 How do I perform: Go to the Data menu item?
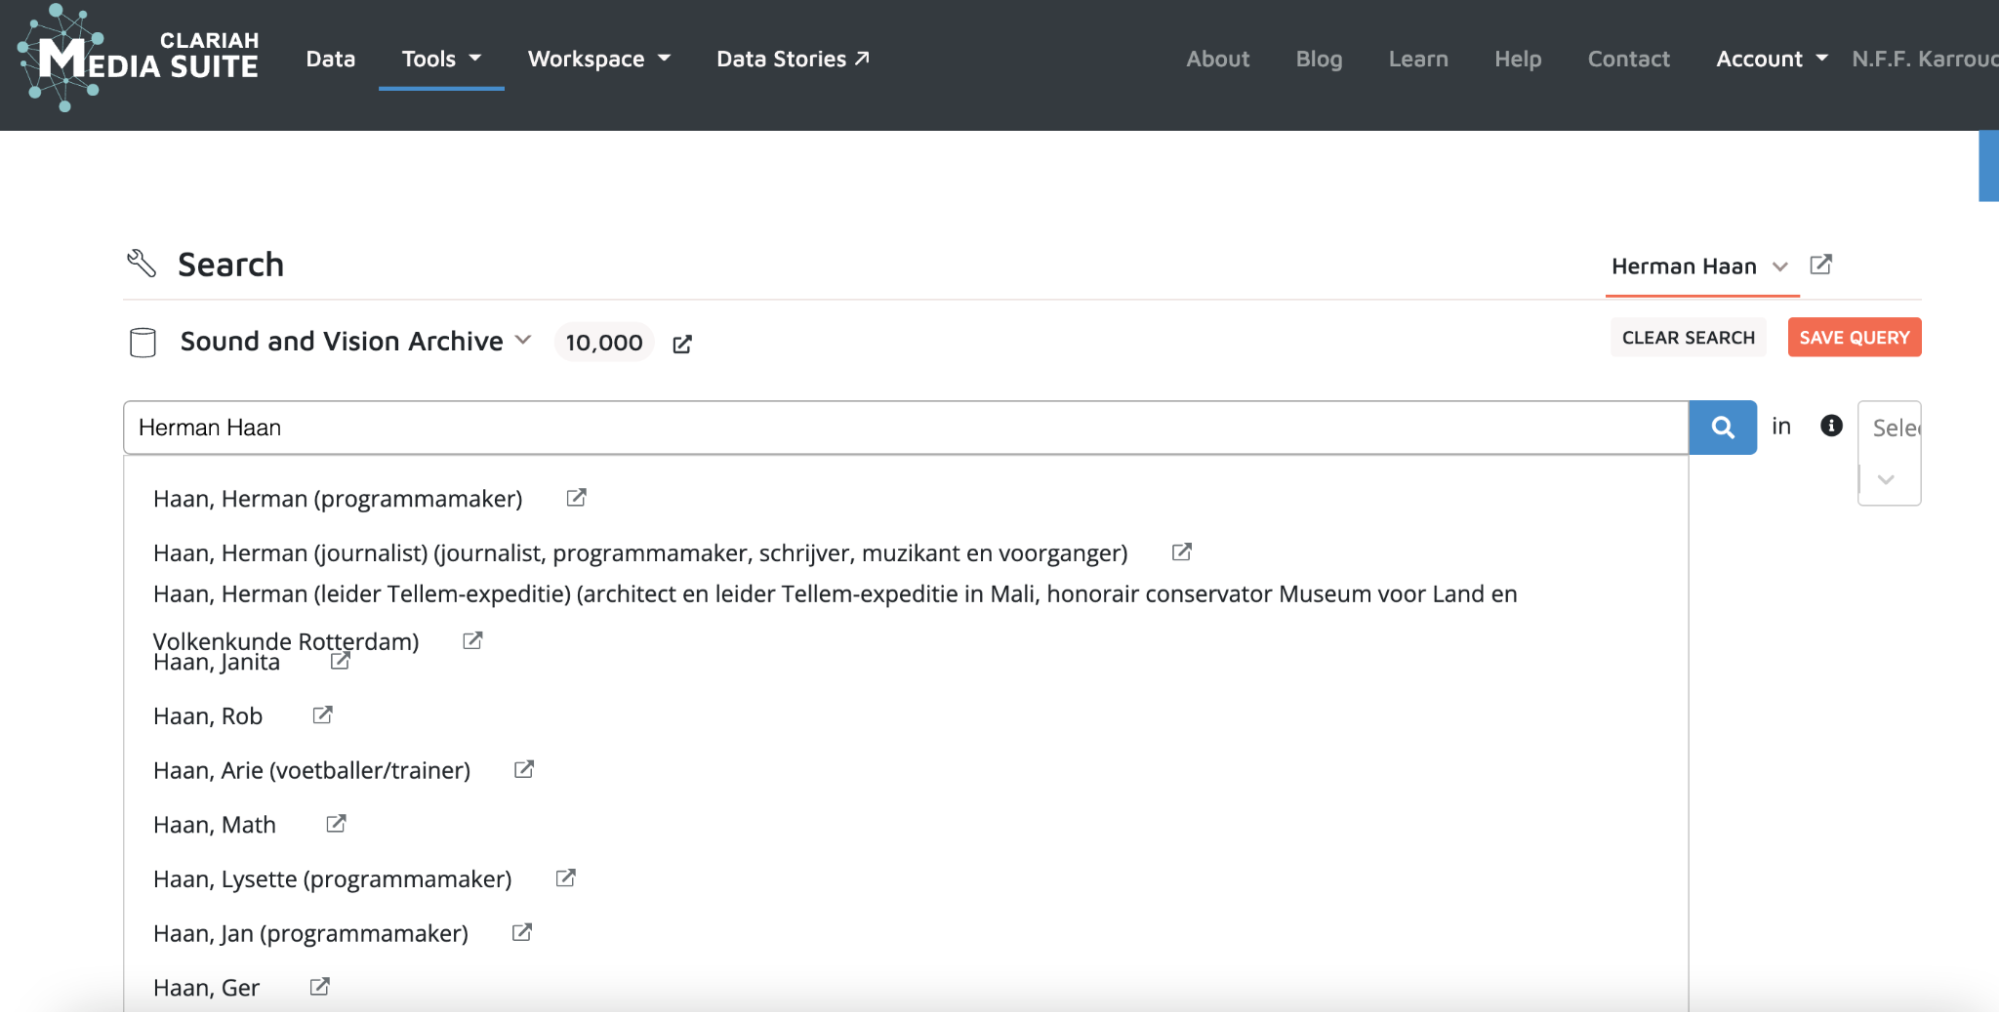330,59
